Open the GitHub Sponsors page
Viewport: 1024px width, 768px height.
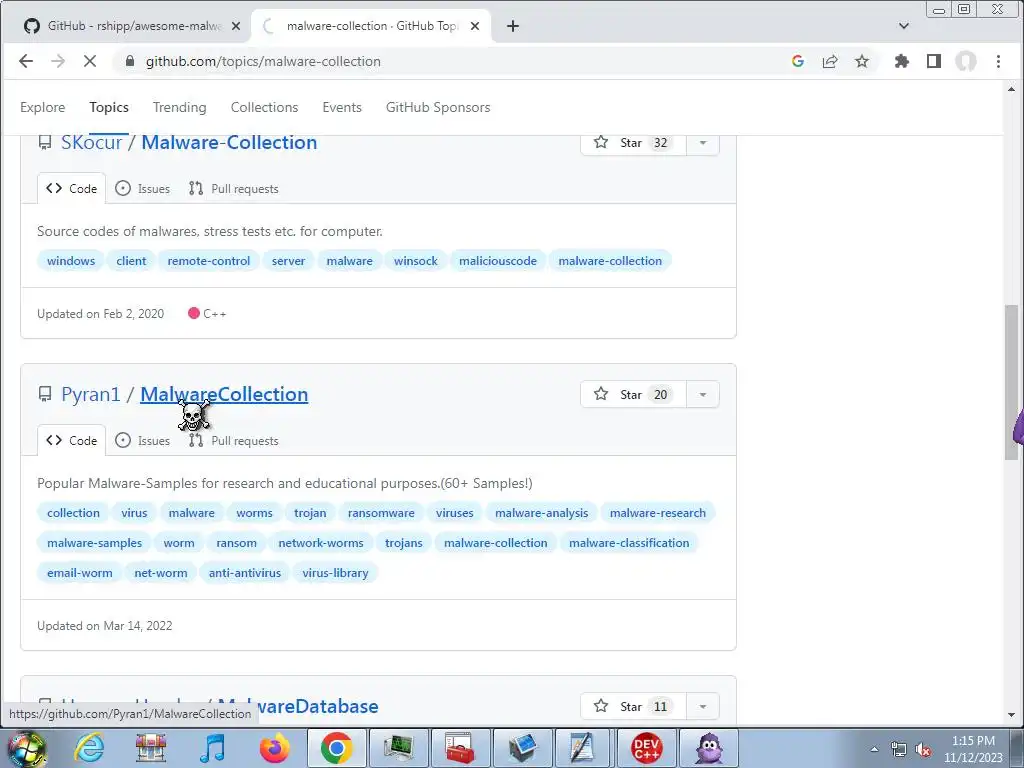point(438,107)
